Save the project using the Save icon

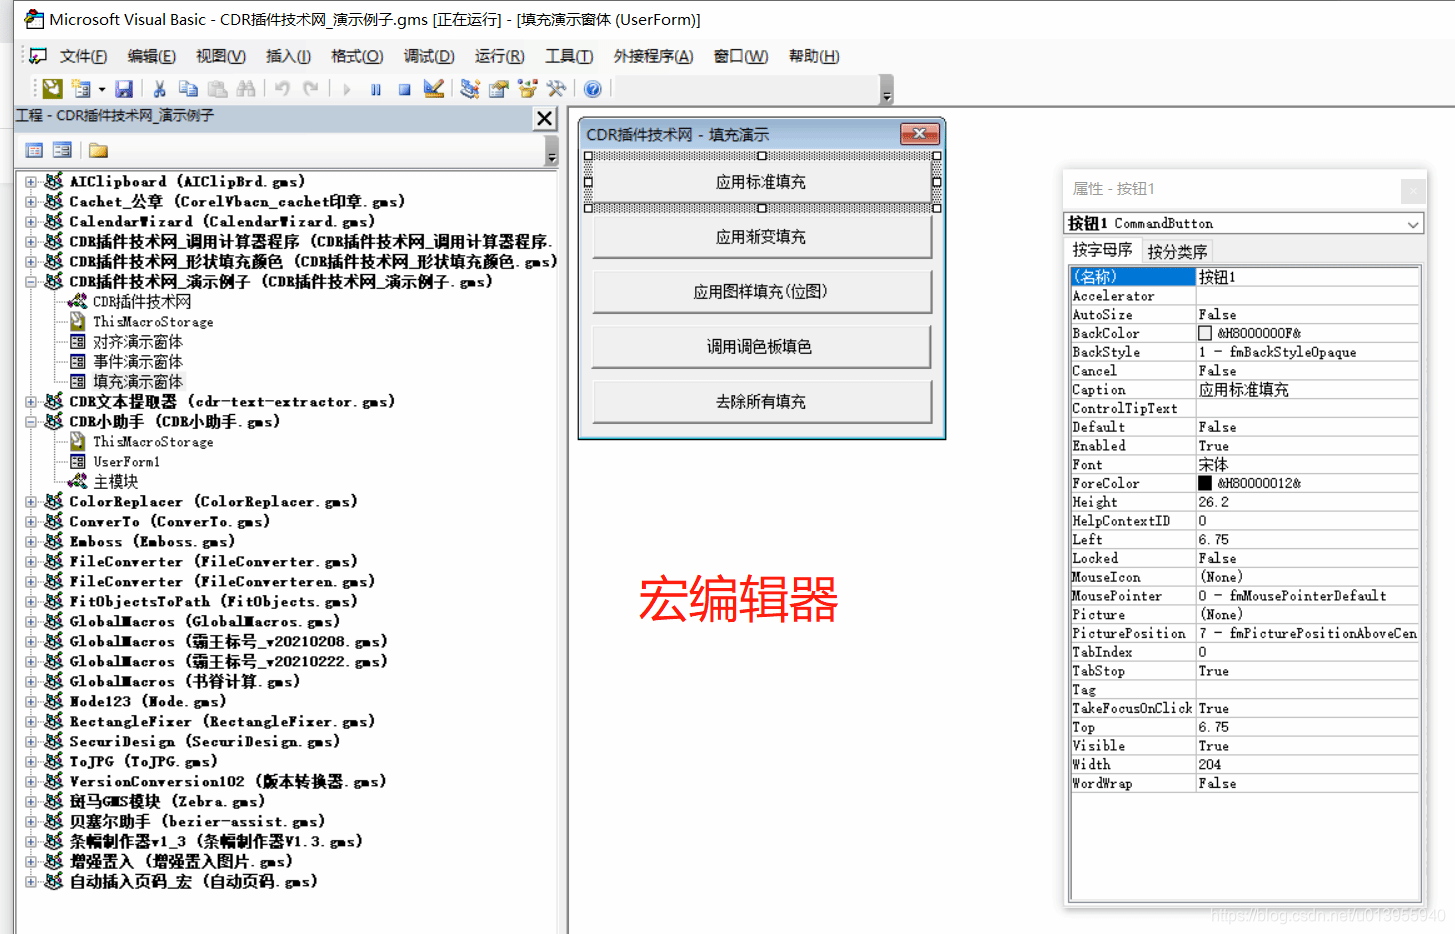coord(123,89)
